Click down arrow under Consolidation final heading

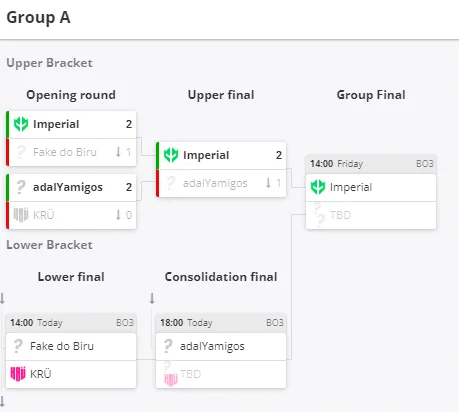pyautogui.click(x=152, y=298)
